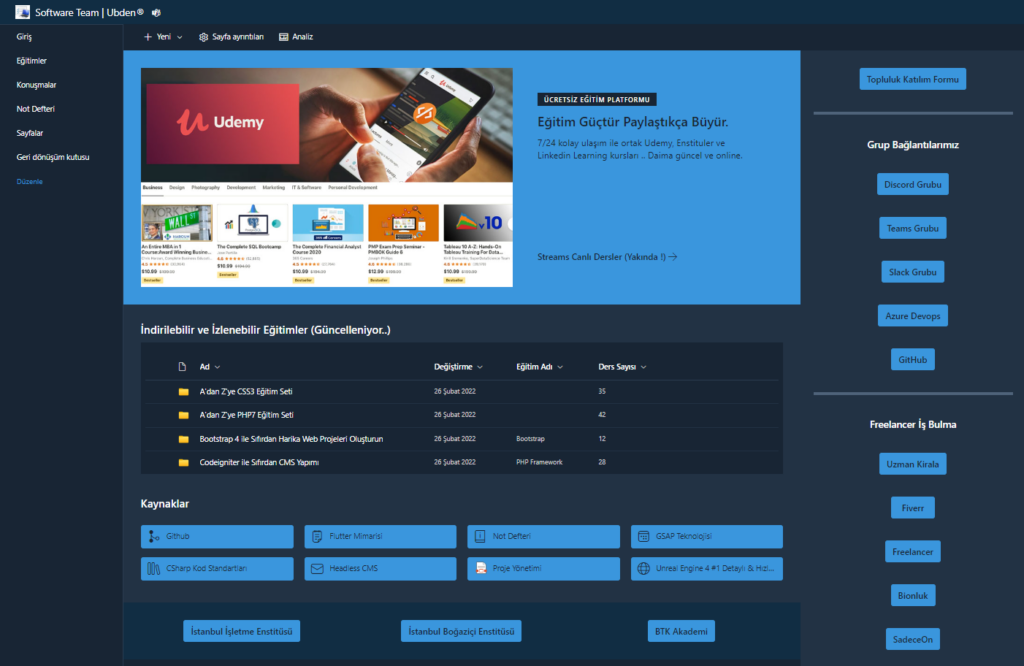Image resolution: width=1024 pixels, height=666 pixels.
Task: Expand the Yeni dropdown chevron
Action: click(180, 37)
